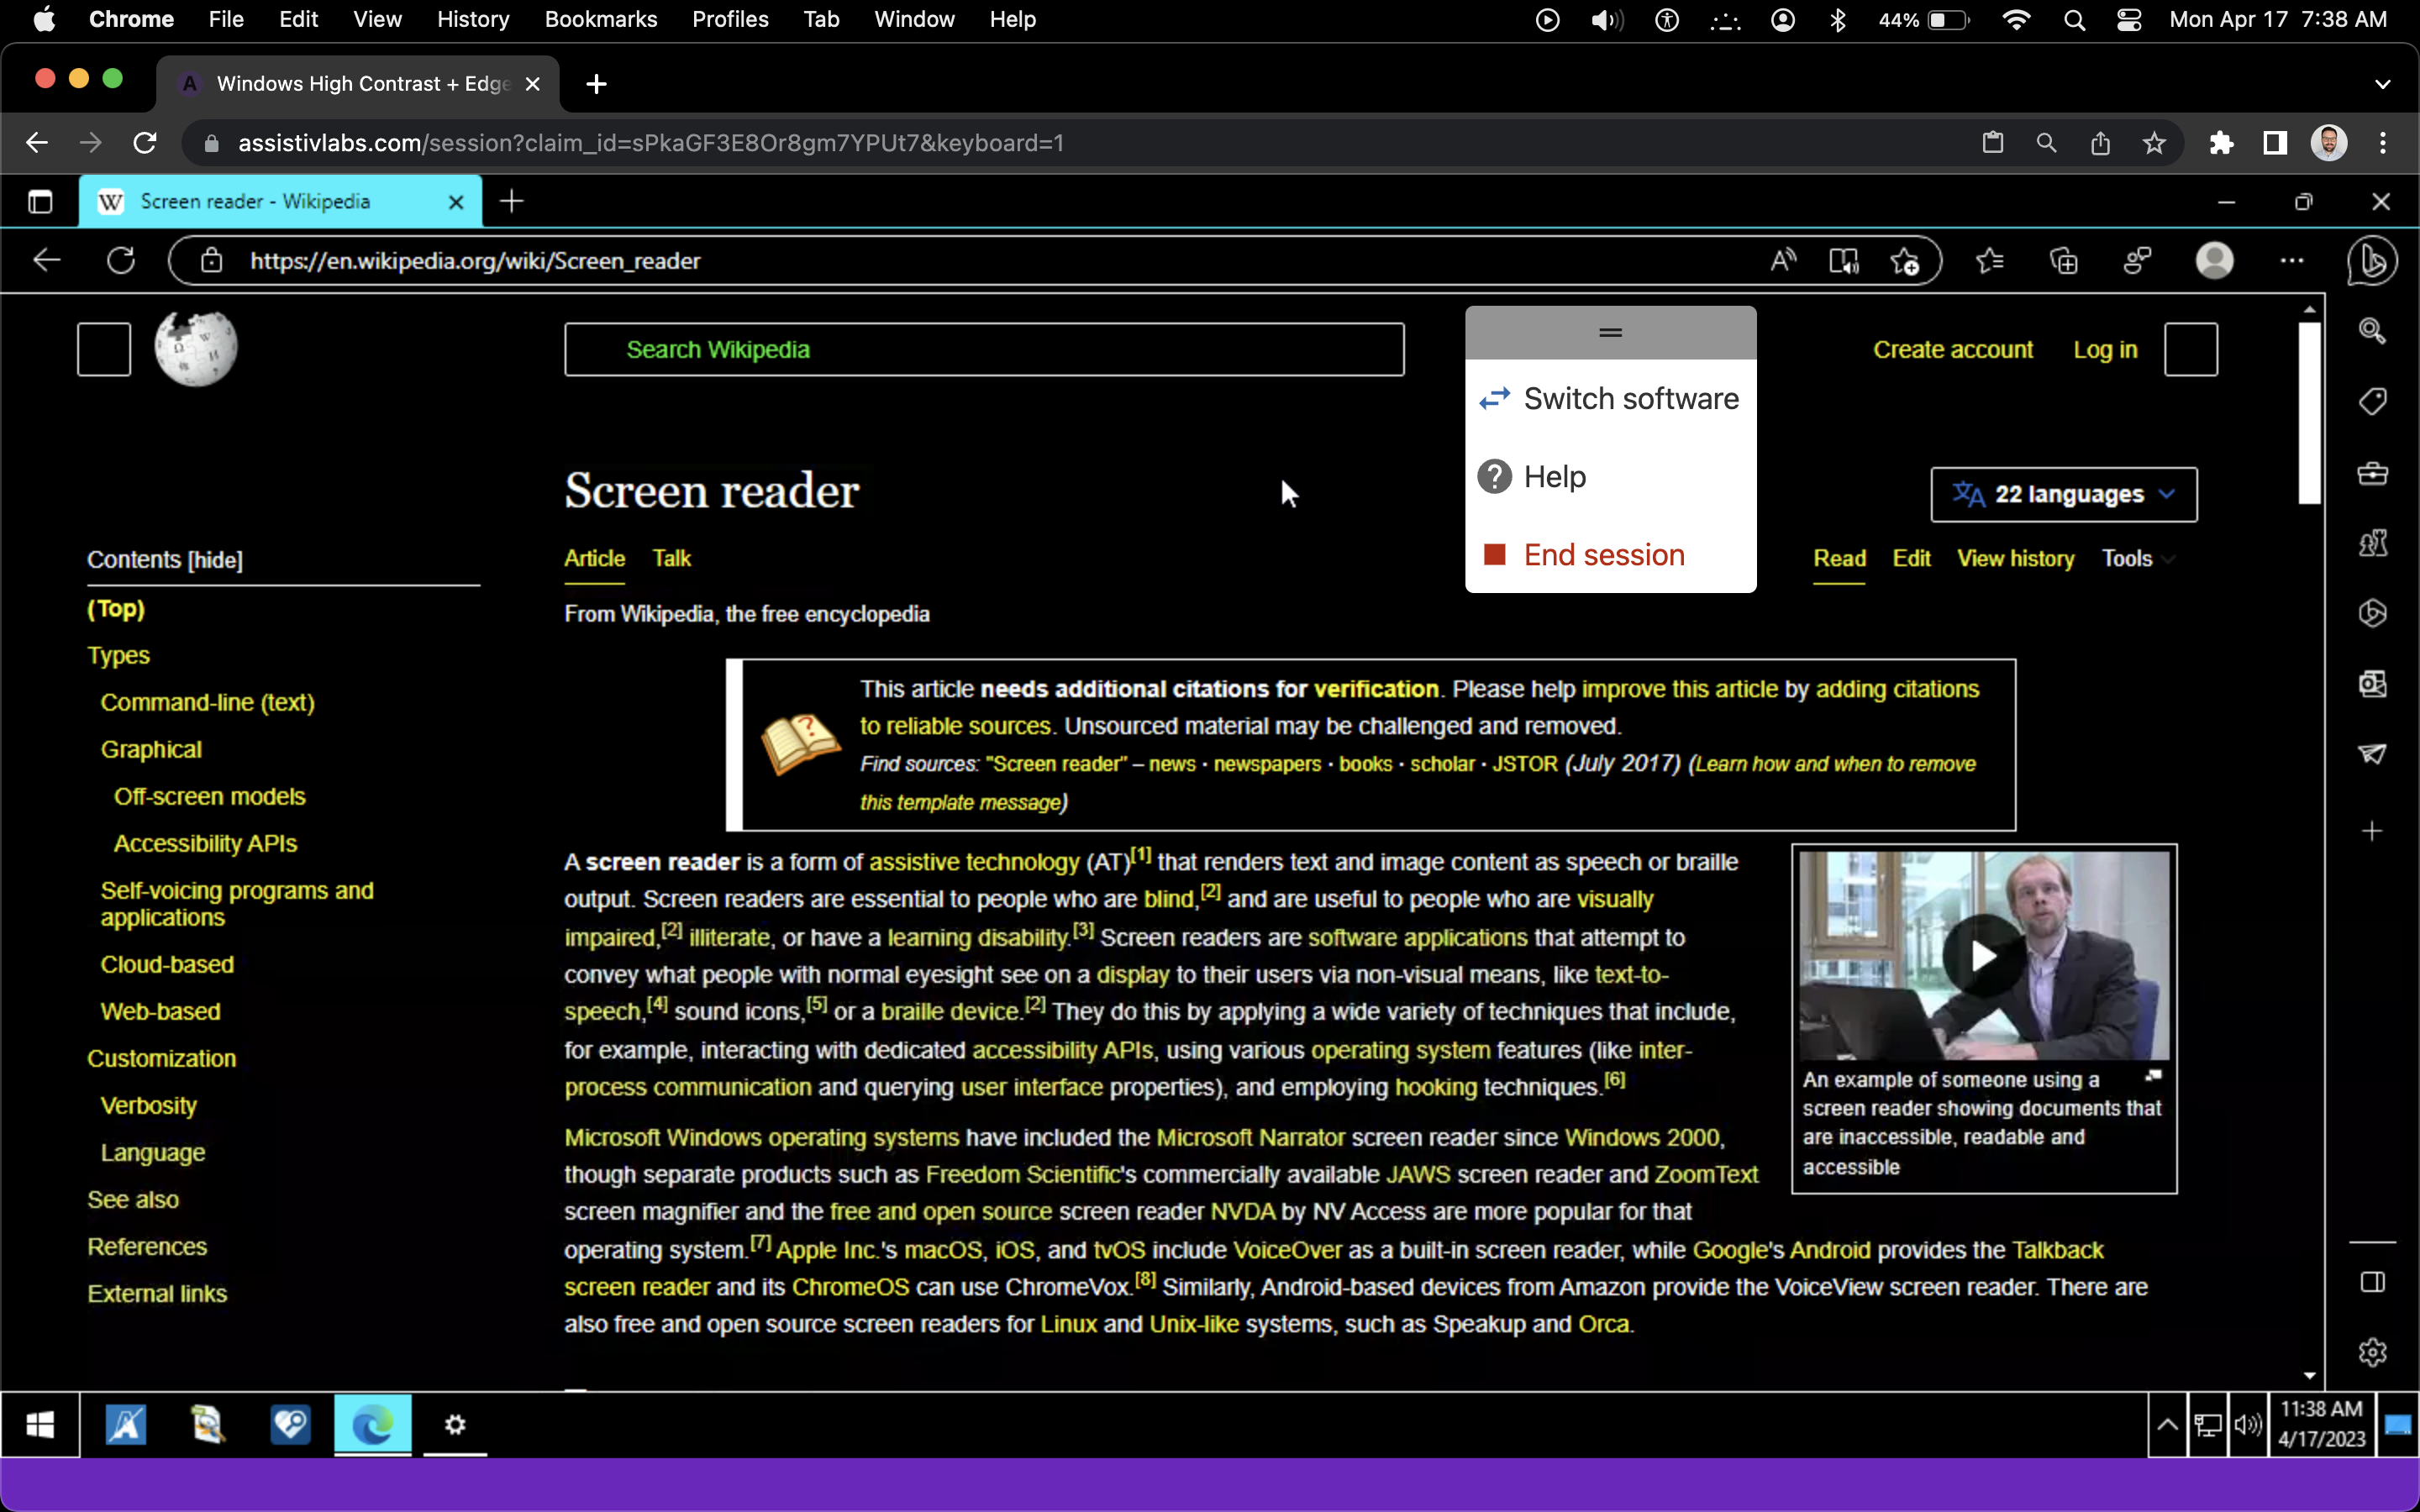The height and width of the screenshot is (1512, 2420).
Task: Click Chrome share page icon
Action: (x=2100, y=143)
